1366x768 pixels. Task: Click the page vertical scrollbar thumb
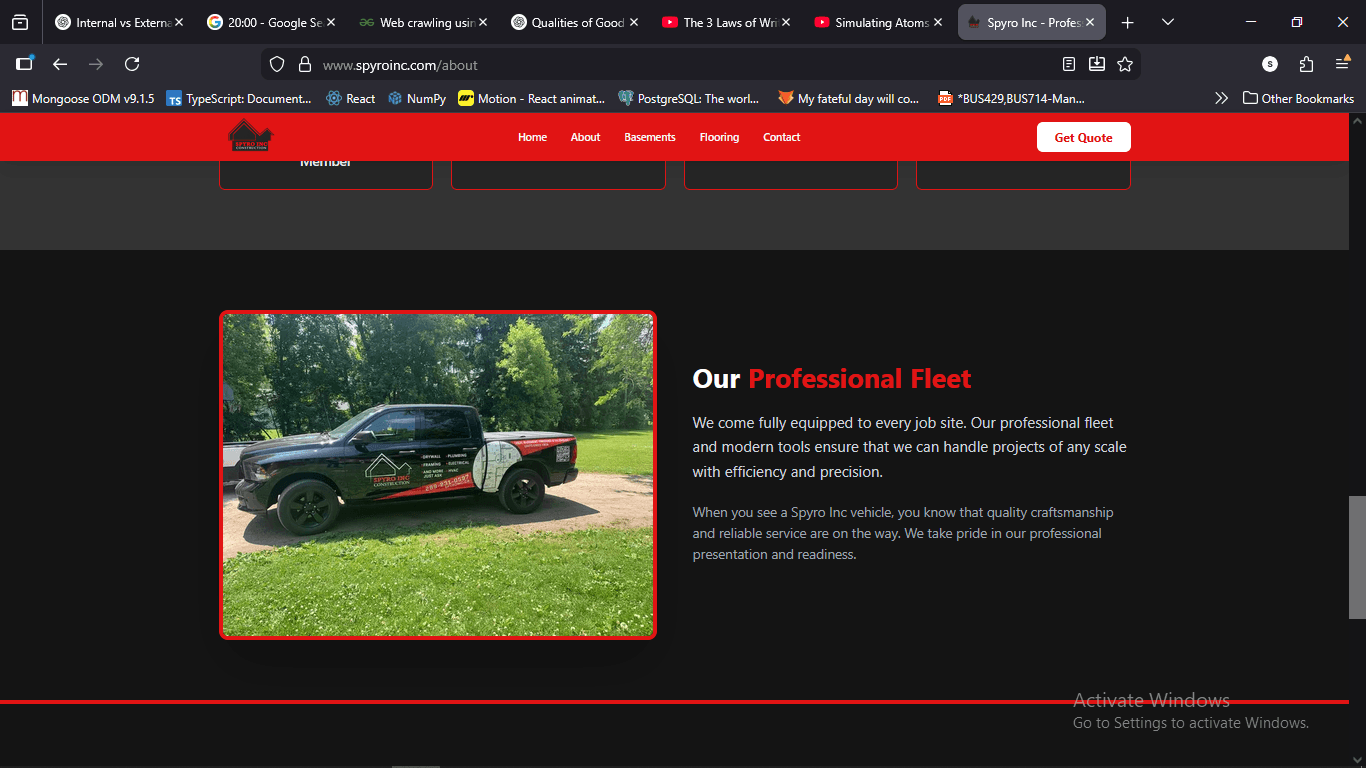point(1357,557)
